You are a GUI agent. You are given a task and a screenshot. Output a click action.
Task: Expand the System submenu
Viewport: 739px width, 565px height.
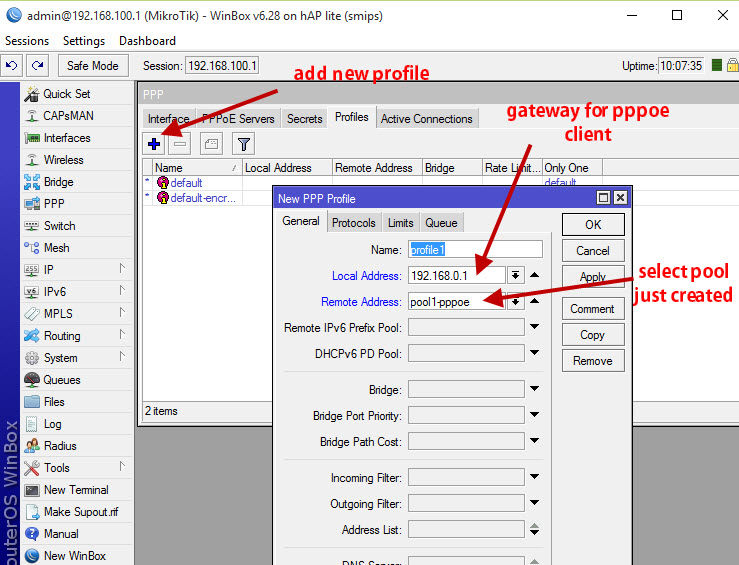click(x=122, y=356)
